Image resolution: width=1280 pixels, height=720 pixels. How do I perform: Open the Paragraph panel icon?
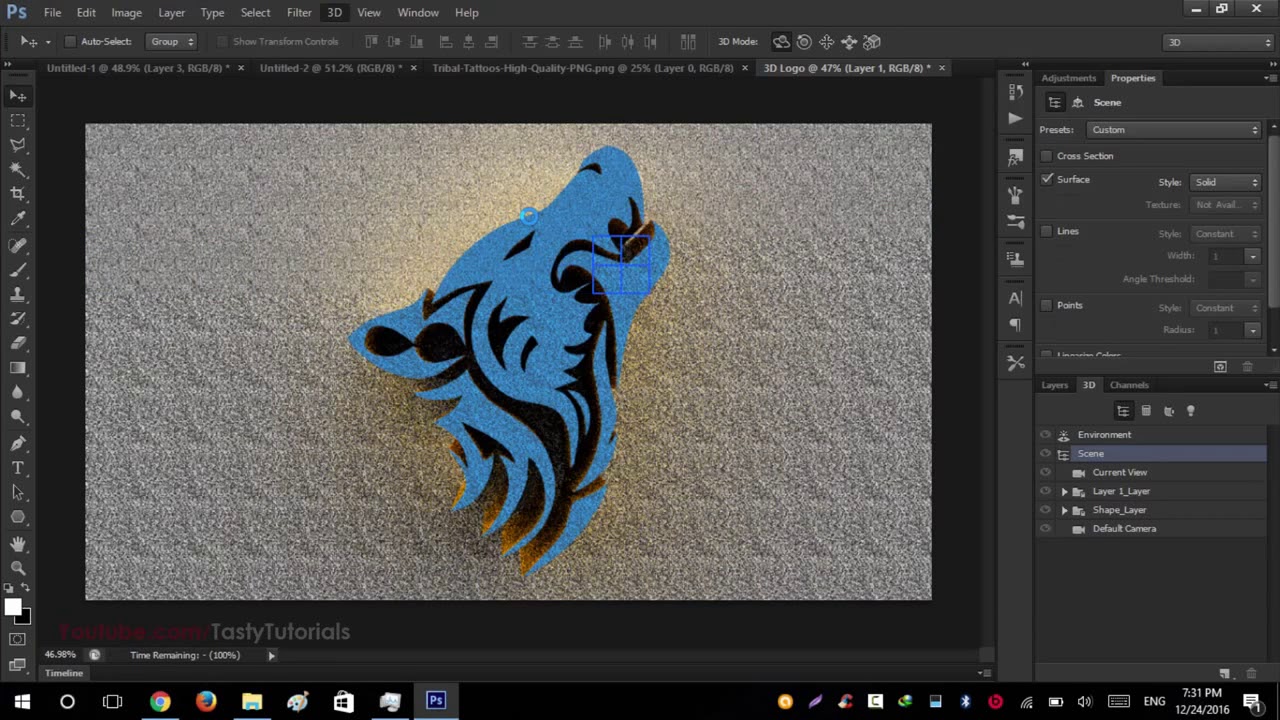coord(1016,325)
